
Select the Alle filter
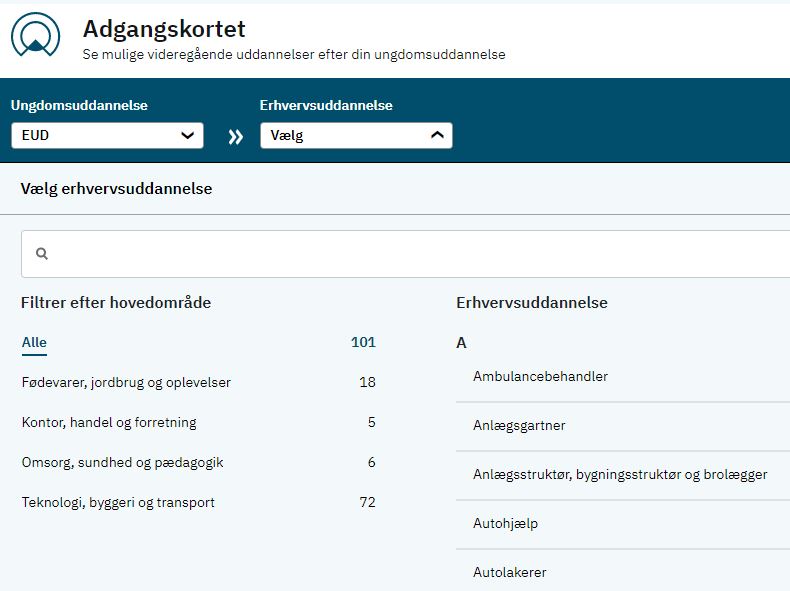(34, 343)
